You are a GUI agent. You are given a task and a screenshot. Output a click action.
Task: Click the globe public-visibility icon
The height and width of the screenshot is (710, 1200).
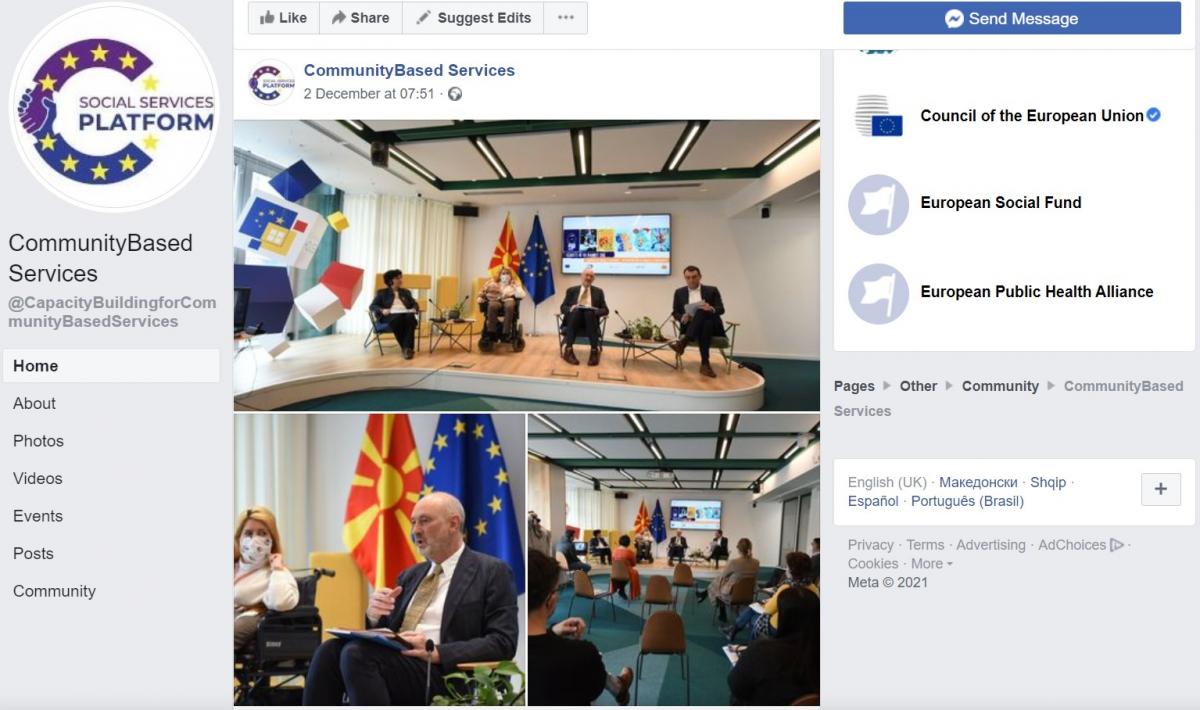[455, 94]
